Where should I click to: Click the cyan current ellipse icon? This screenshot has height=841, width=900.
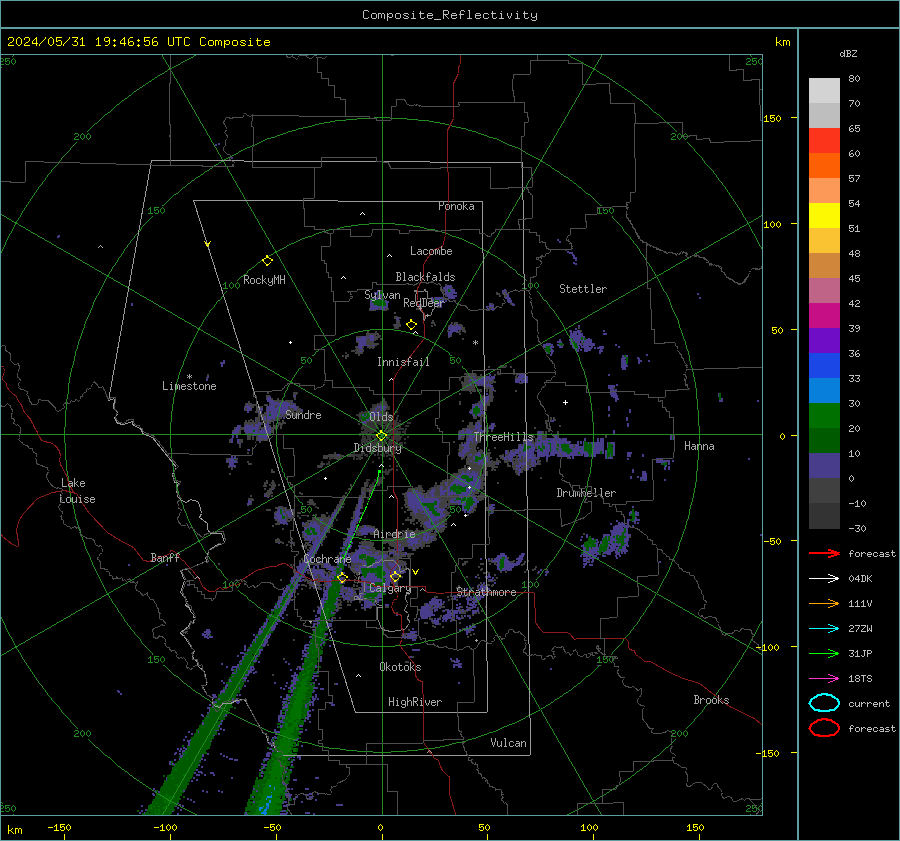824,703
